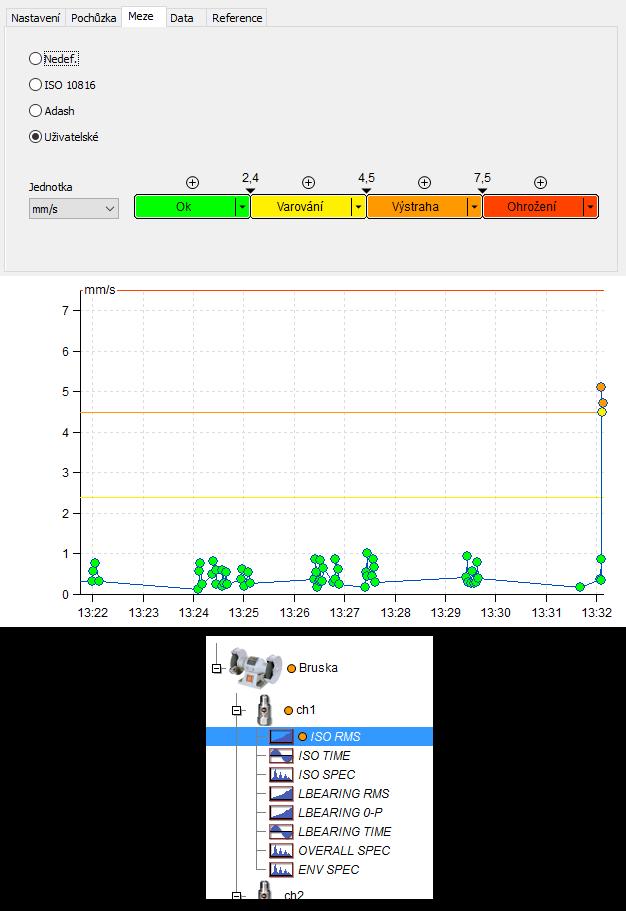Click the LBEARING RMS trend icon
The image size is (626, 911).
coord(281,794)
